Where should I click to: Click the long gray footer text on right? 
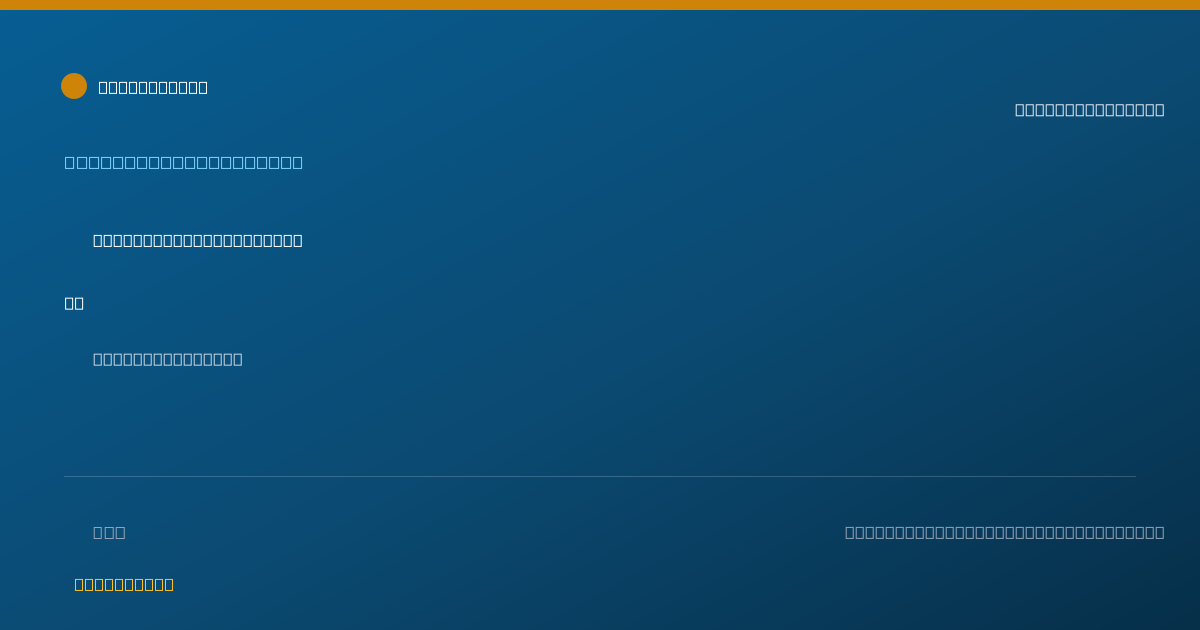pyautogui.click(x=1004, y=532)
